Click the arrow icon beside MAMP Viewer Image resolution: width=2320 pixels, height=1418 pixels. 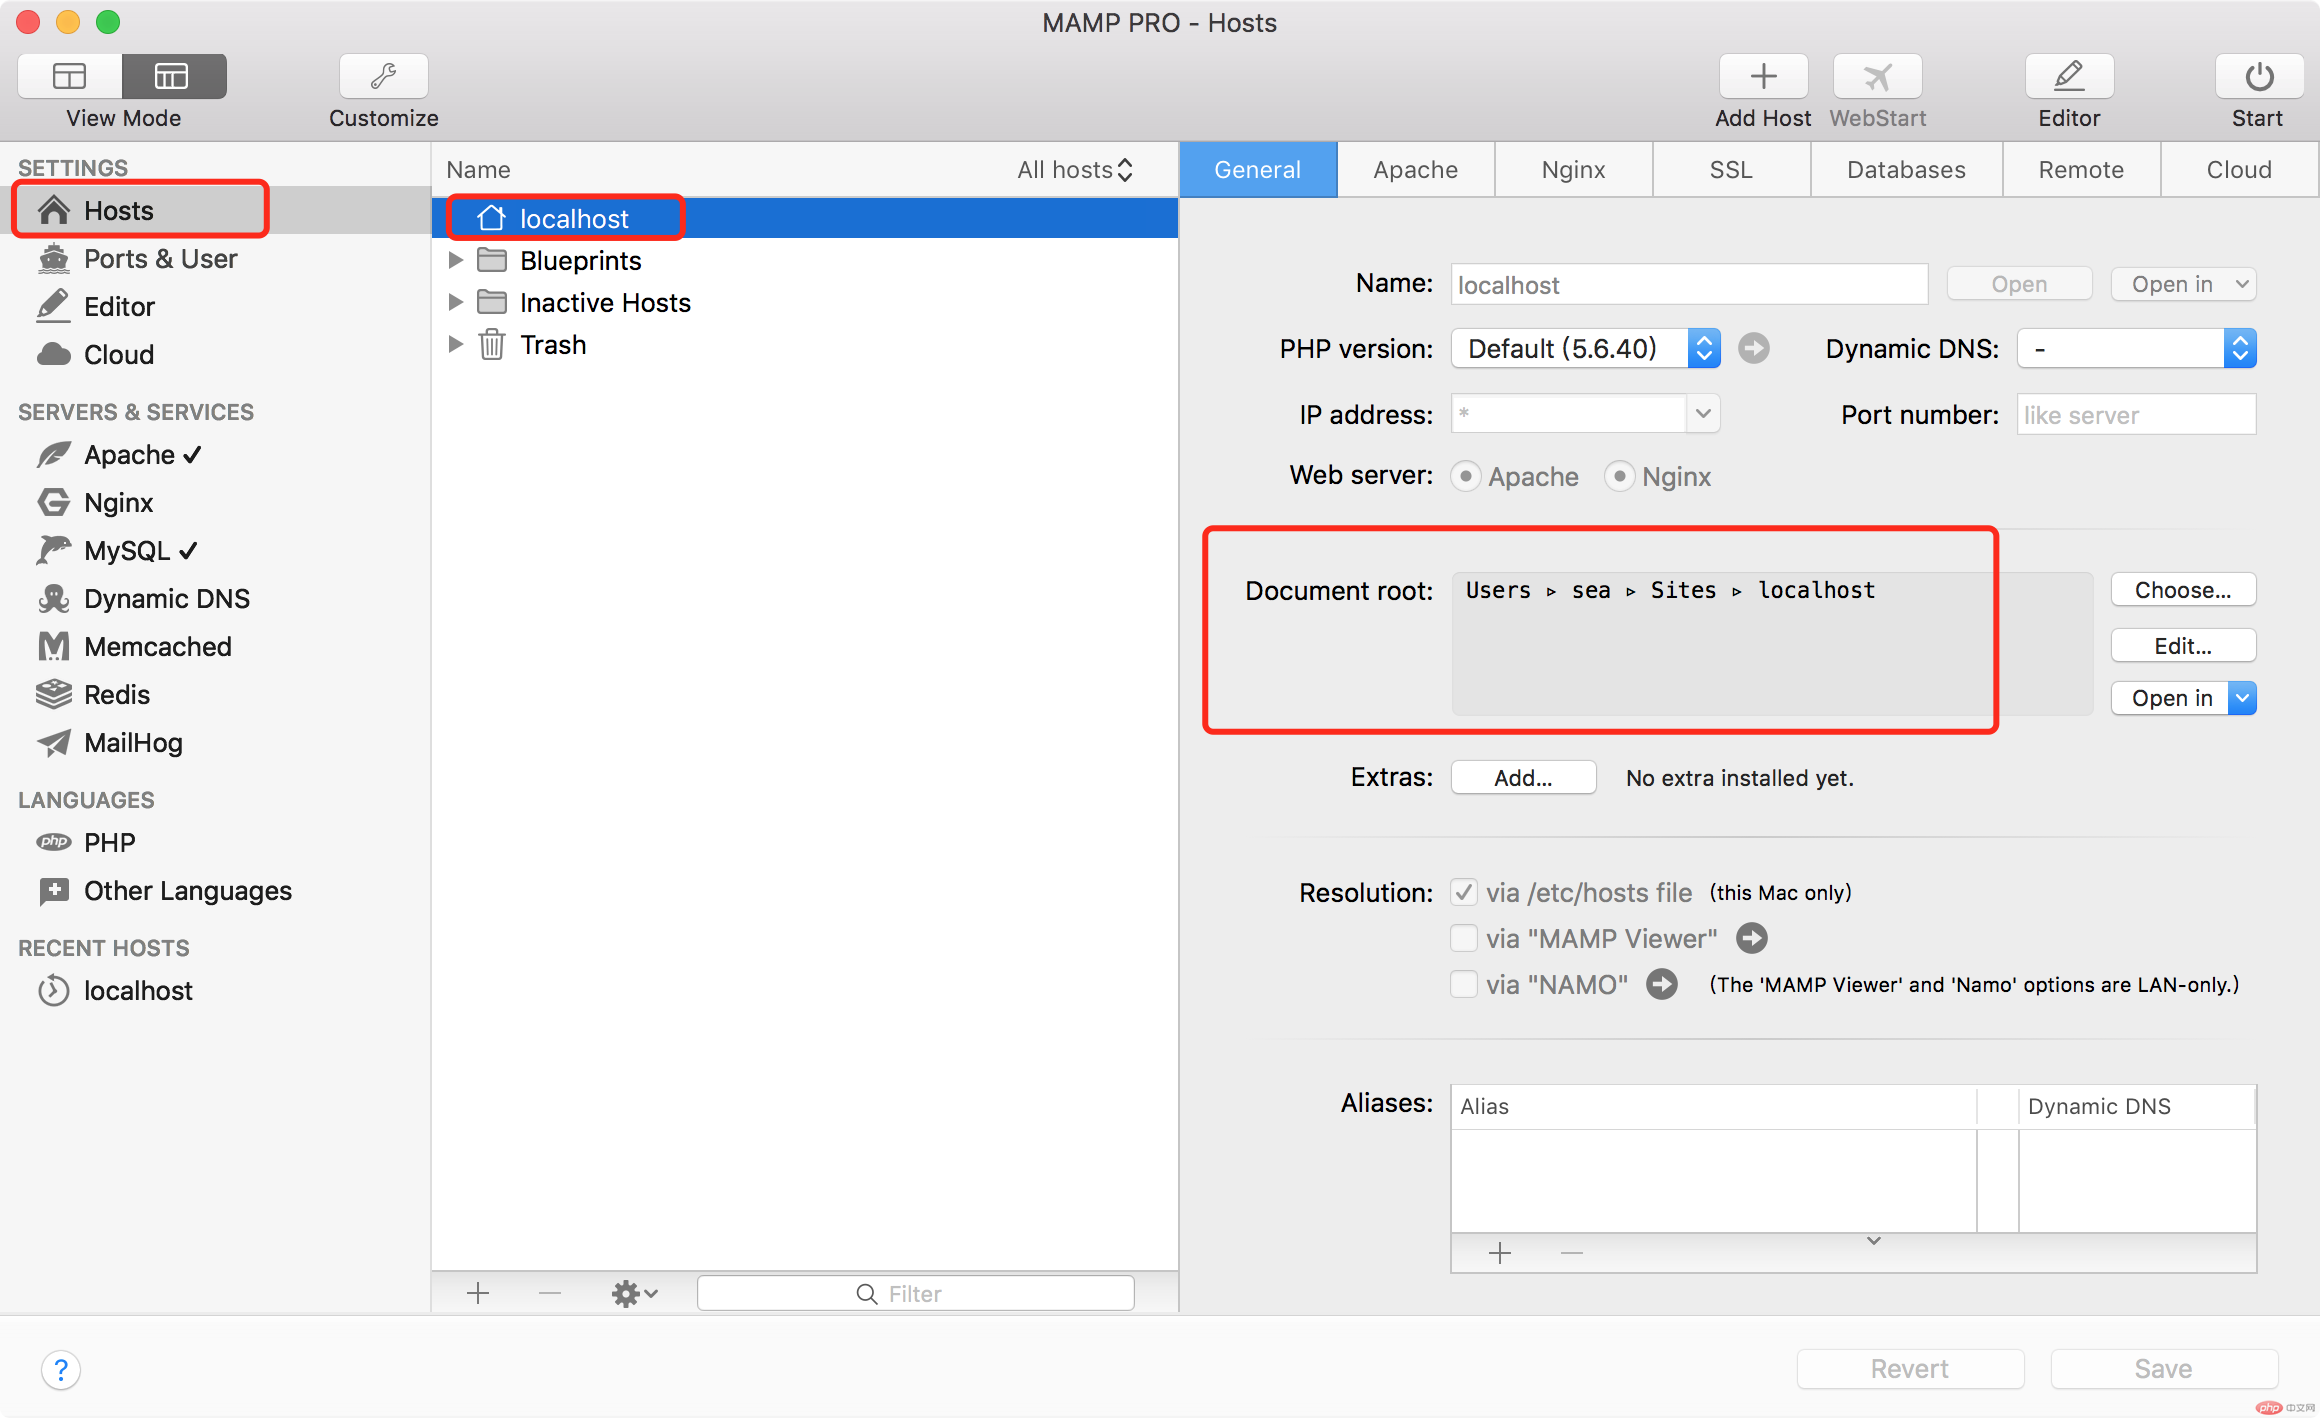[x=1751, y=938]
